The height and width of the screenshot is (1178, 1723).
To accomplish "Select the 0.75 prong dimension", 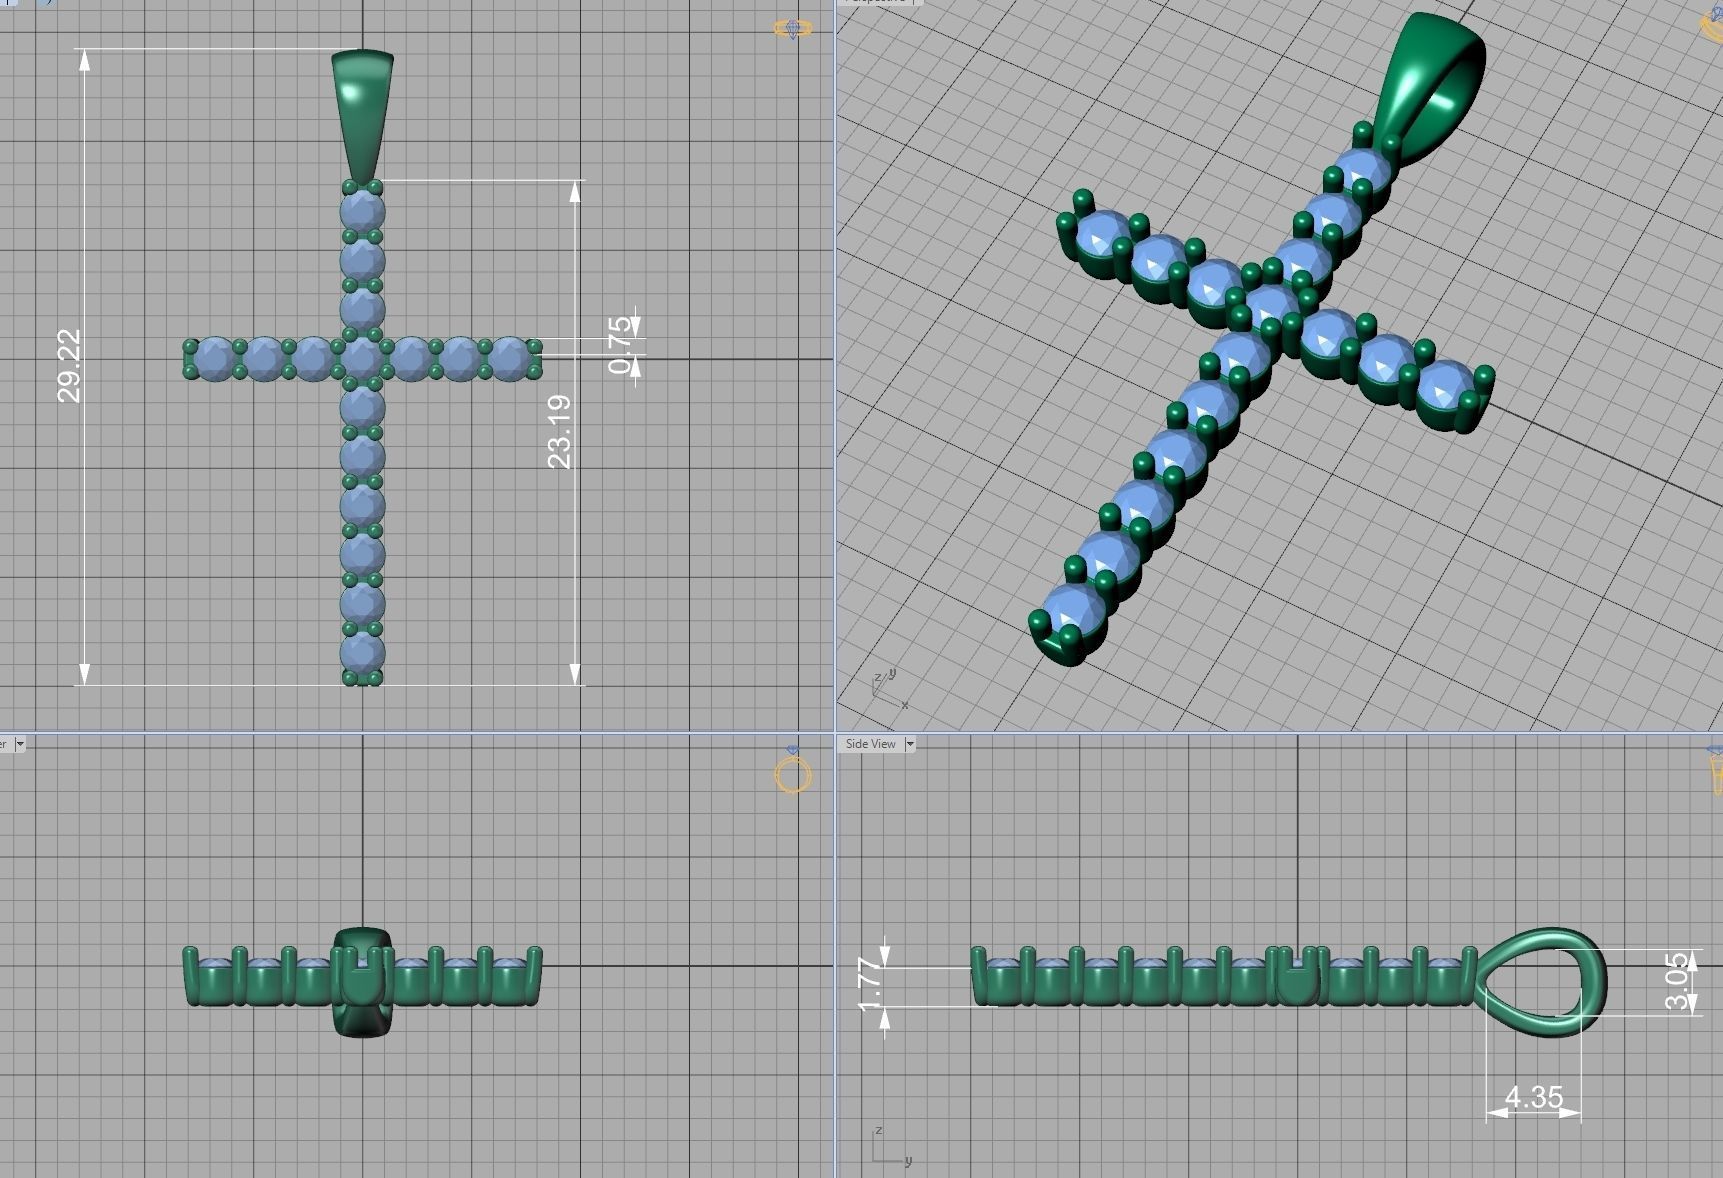I will pyautogui.click(x=621, y=345).
